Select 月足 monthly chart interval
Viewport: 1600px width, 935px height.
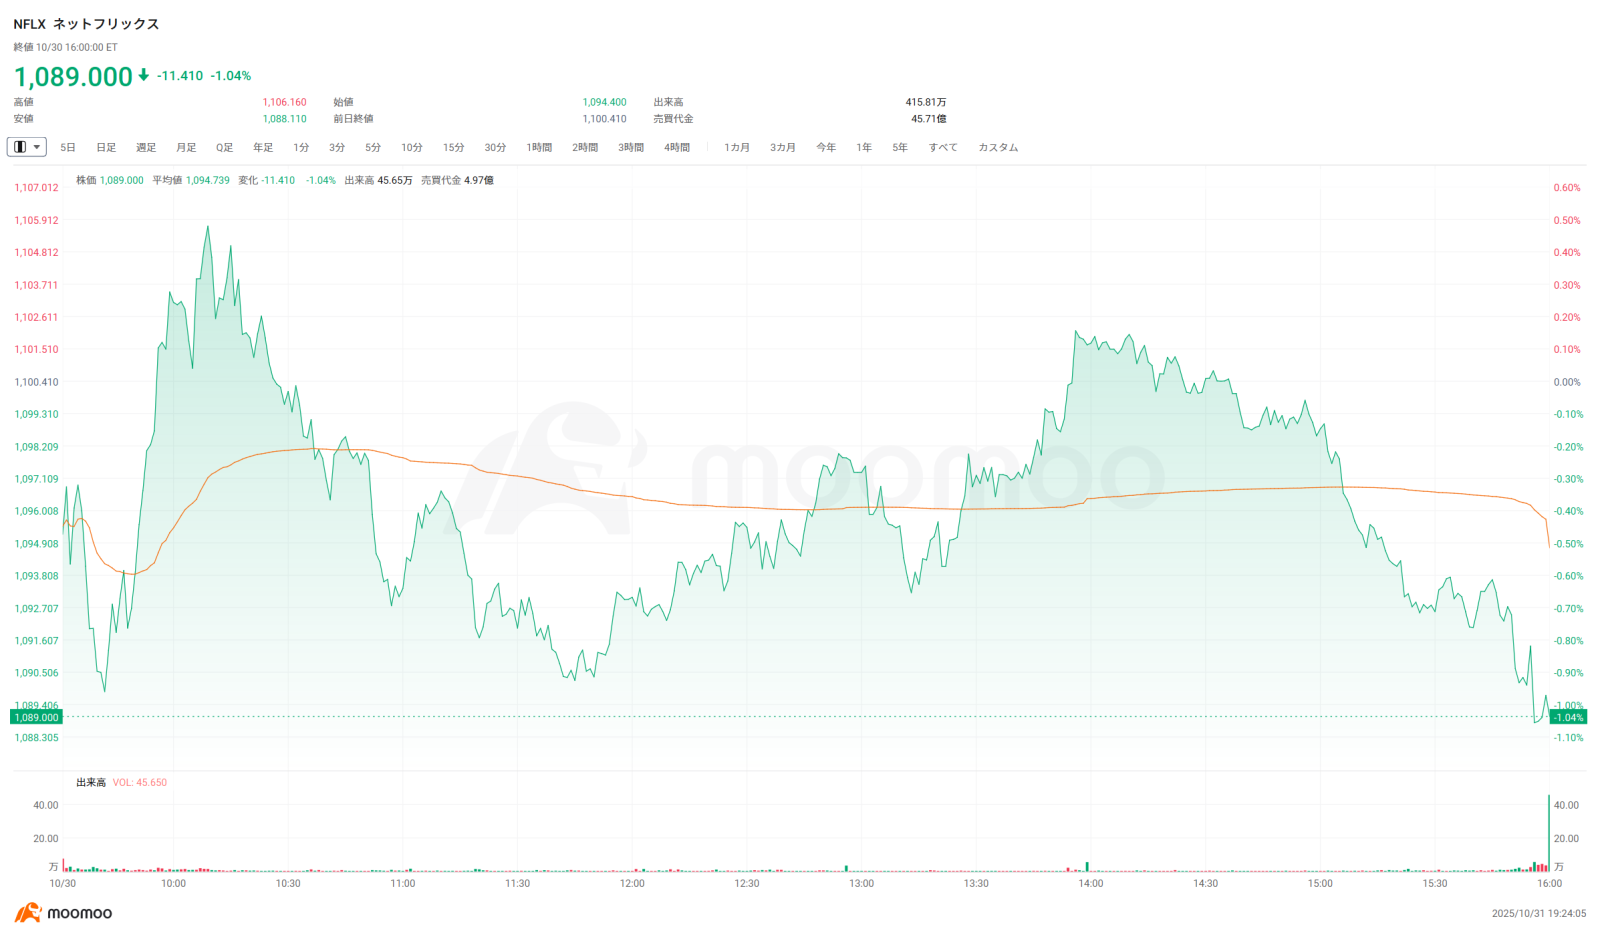186,148
